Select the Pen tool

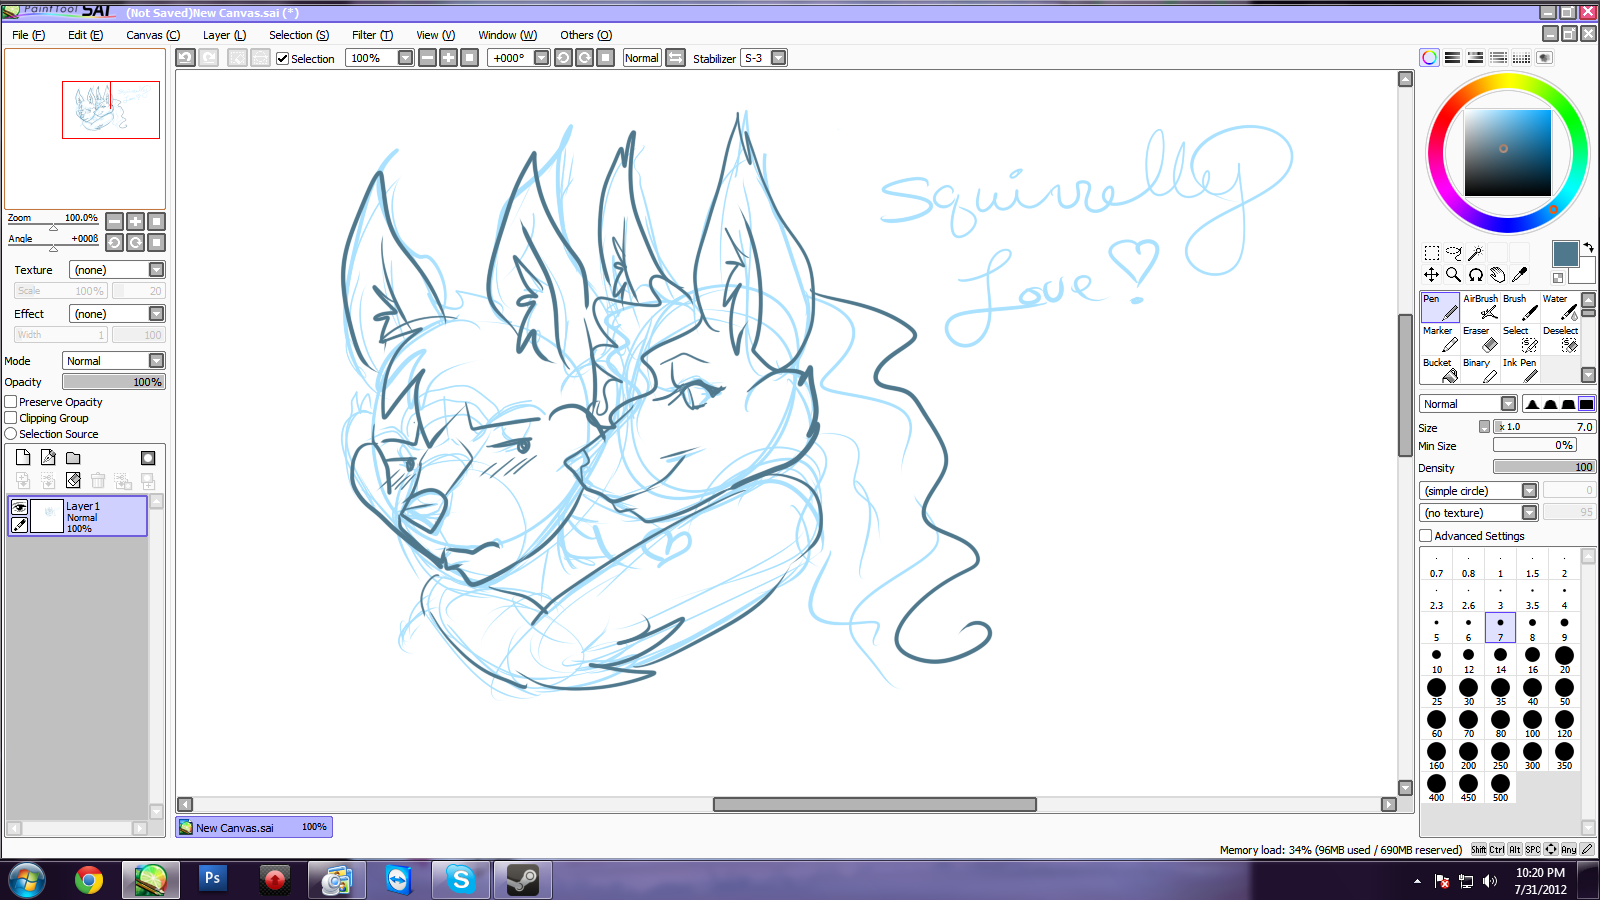pos(1440,307)
